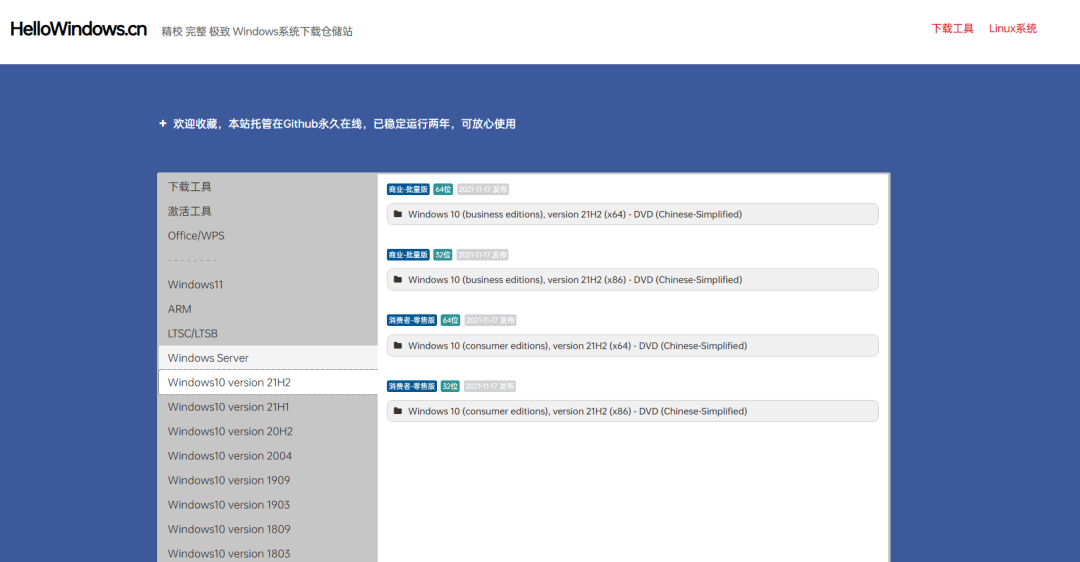Switch to Windows10 version 21H1
1080x562 pixels.
click(x=228, y=407)
